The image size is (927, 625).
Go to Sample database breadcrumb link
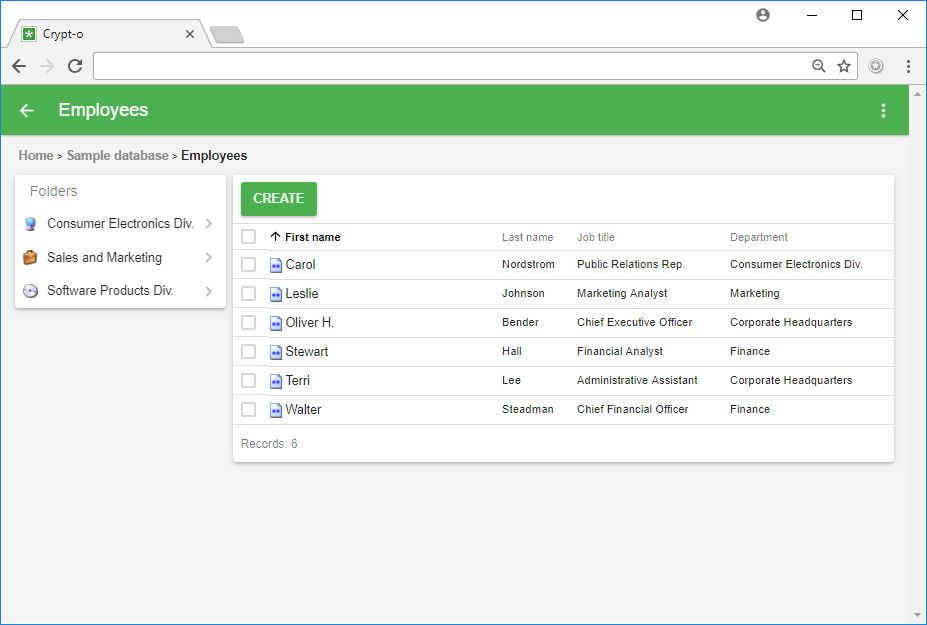(x=118, y=156)
